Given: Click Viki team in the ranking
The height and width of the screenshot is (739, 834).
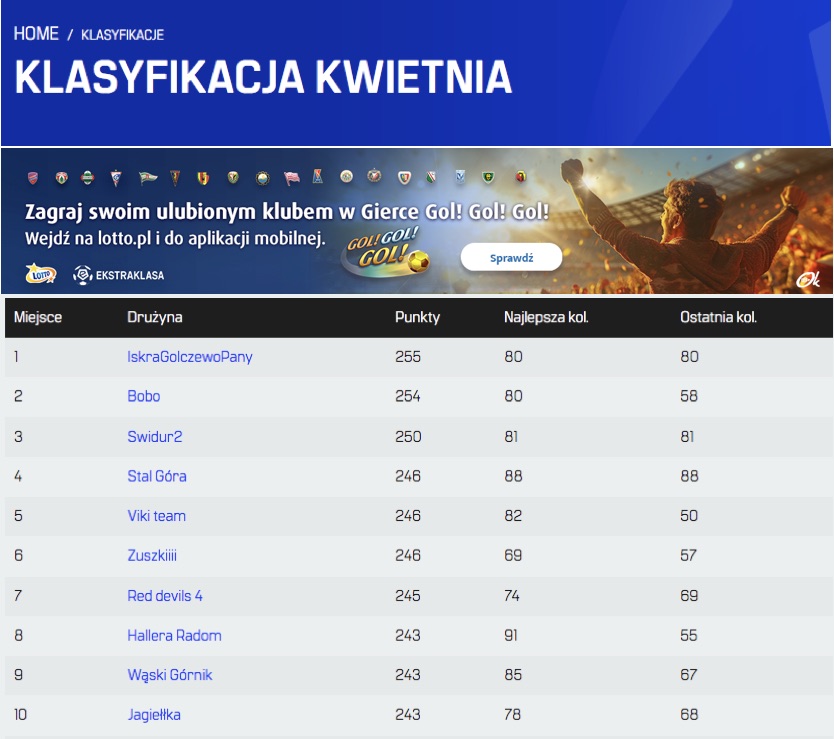Looking at the screenshot, I should 157,516.
